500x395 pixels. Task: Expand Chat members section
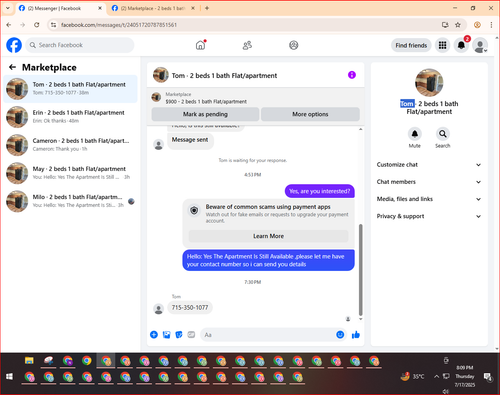click(429, 182)
